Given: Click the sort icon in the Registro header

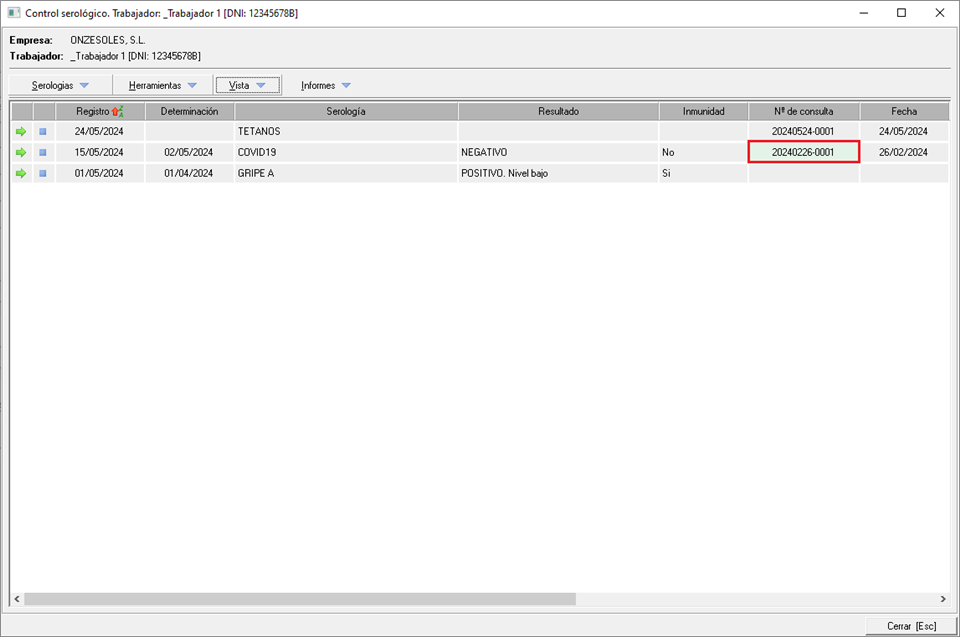Looking at the screenshot, I should [117, 112].
